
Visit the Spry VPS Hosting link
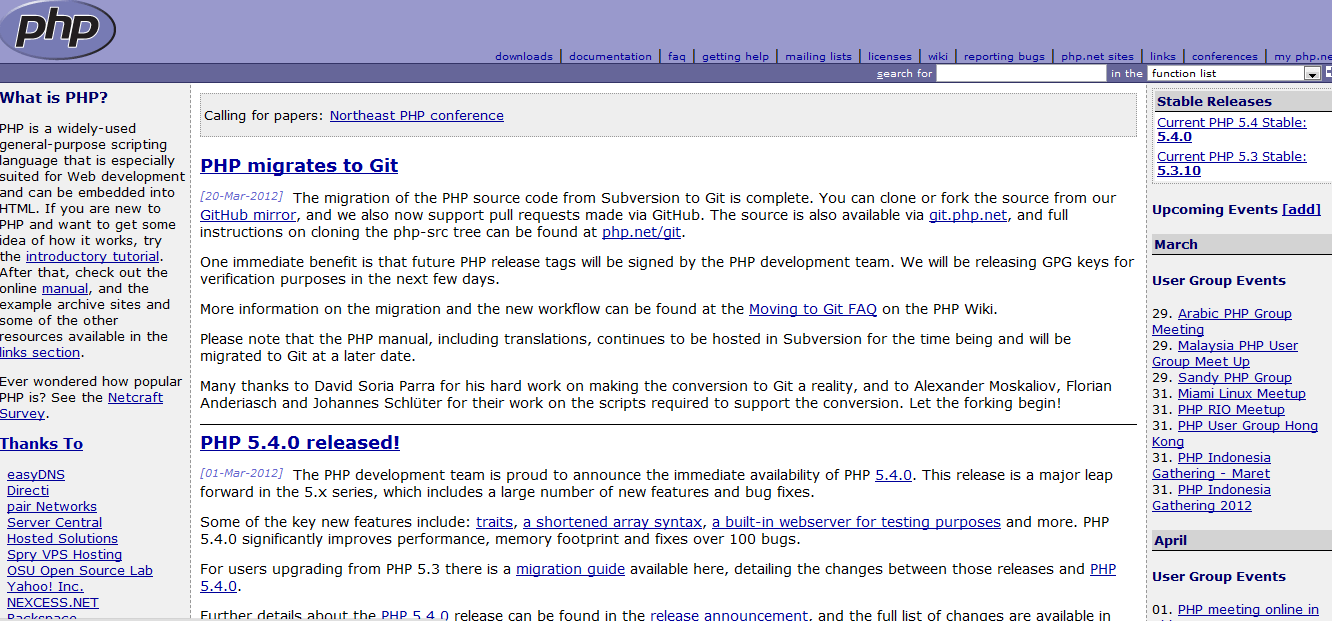coord(64,555)
